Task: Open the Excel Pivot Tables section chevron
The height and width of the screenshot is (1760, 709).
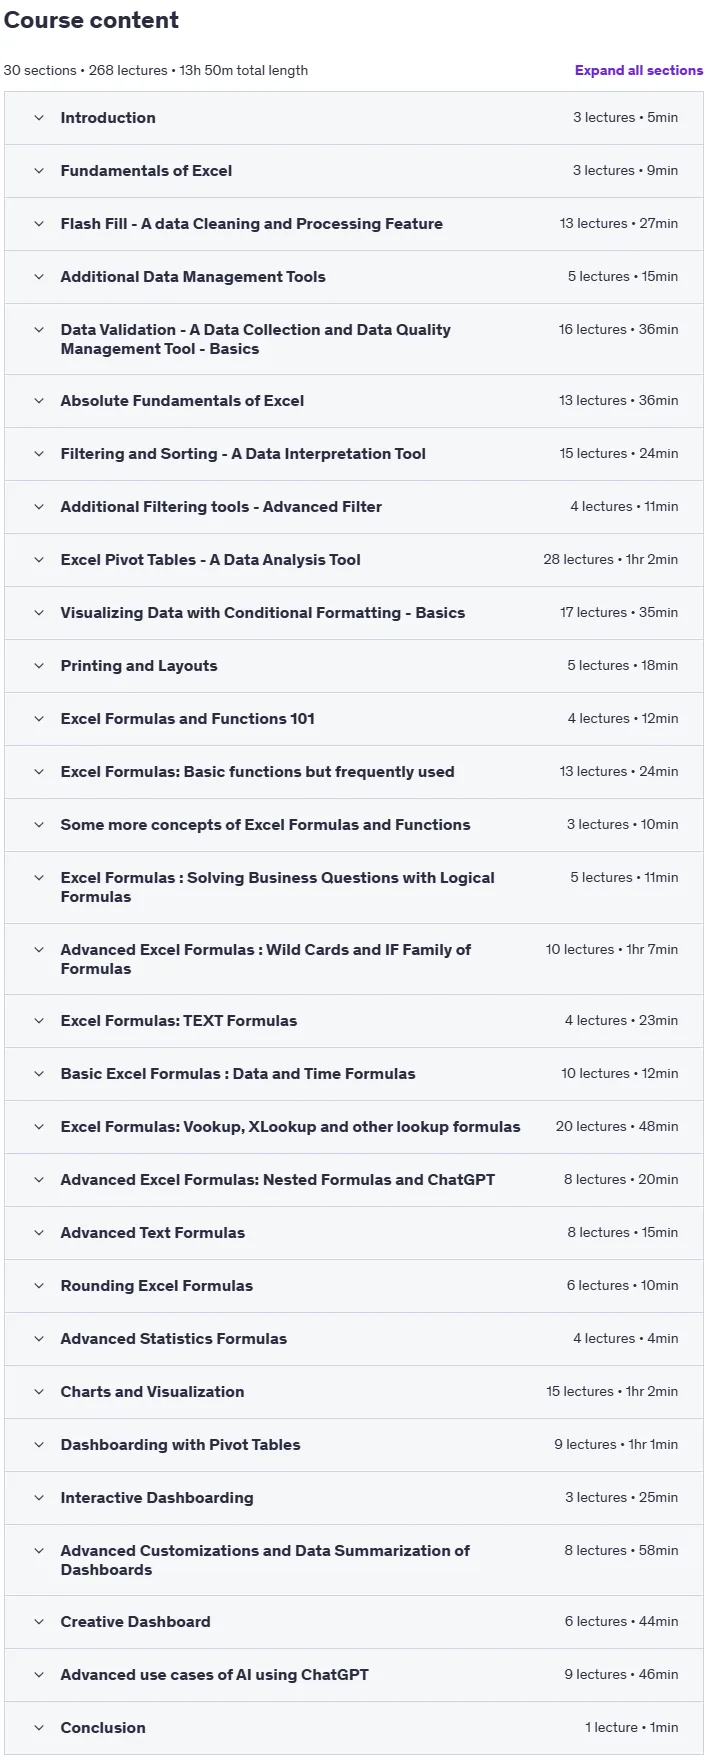Action: click(39, 560)
